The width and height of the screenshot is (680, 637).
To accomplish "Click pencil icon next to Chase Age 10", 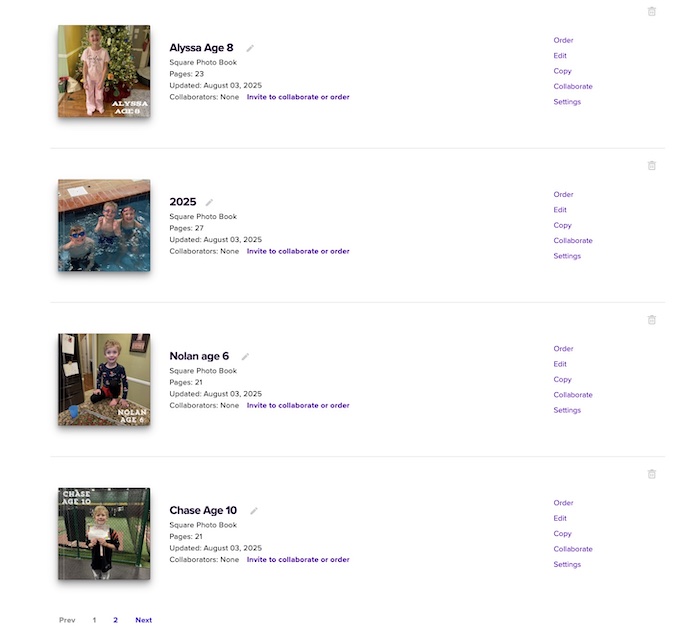I will coord(254,511).
